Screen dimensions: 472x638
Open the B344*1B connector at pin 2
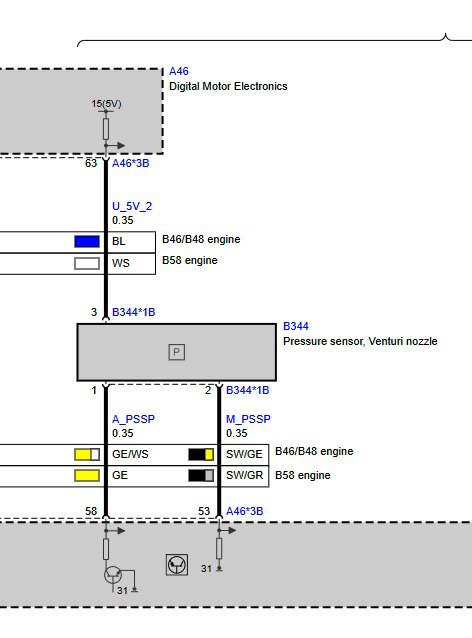tap(247, 390)
